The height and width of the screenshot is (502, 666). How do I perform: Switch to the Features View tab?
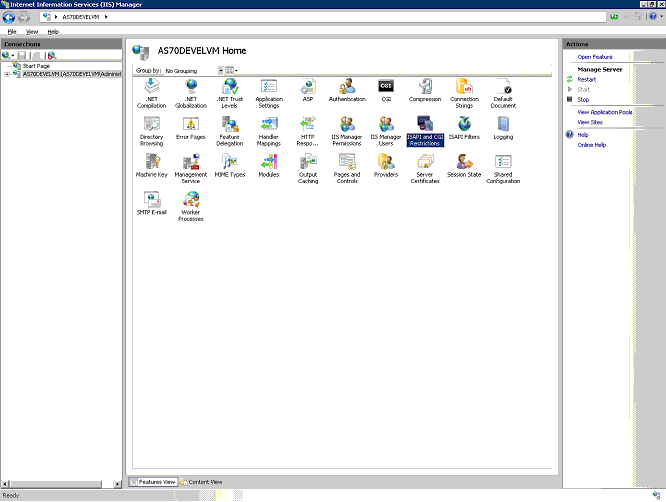152,482
